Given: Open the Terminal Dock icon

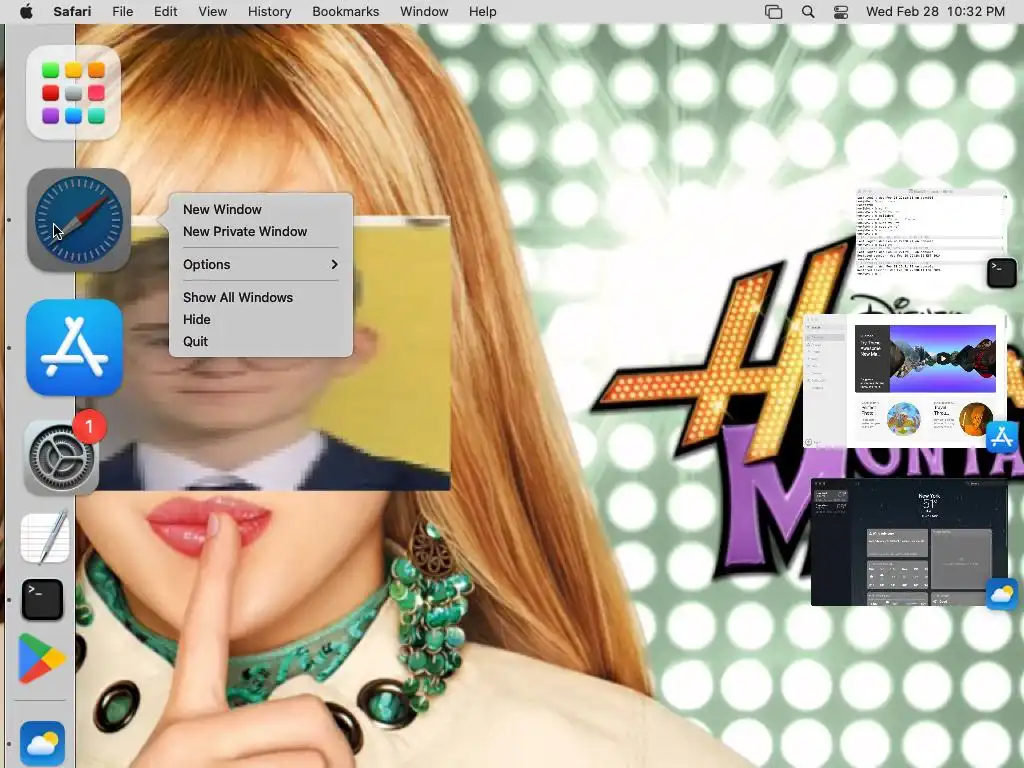Looking at the screenshot, I should click(x=42, y=600).
